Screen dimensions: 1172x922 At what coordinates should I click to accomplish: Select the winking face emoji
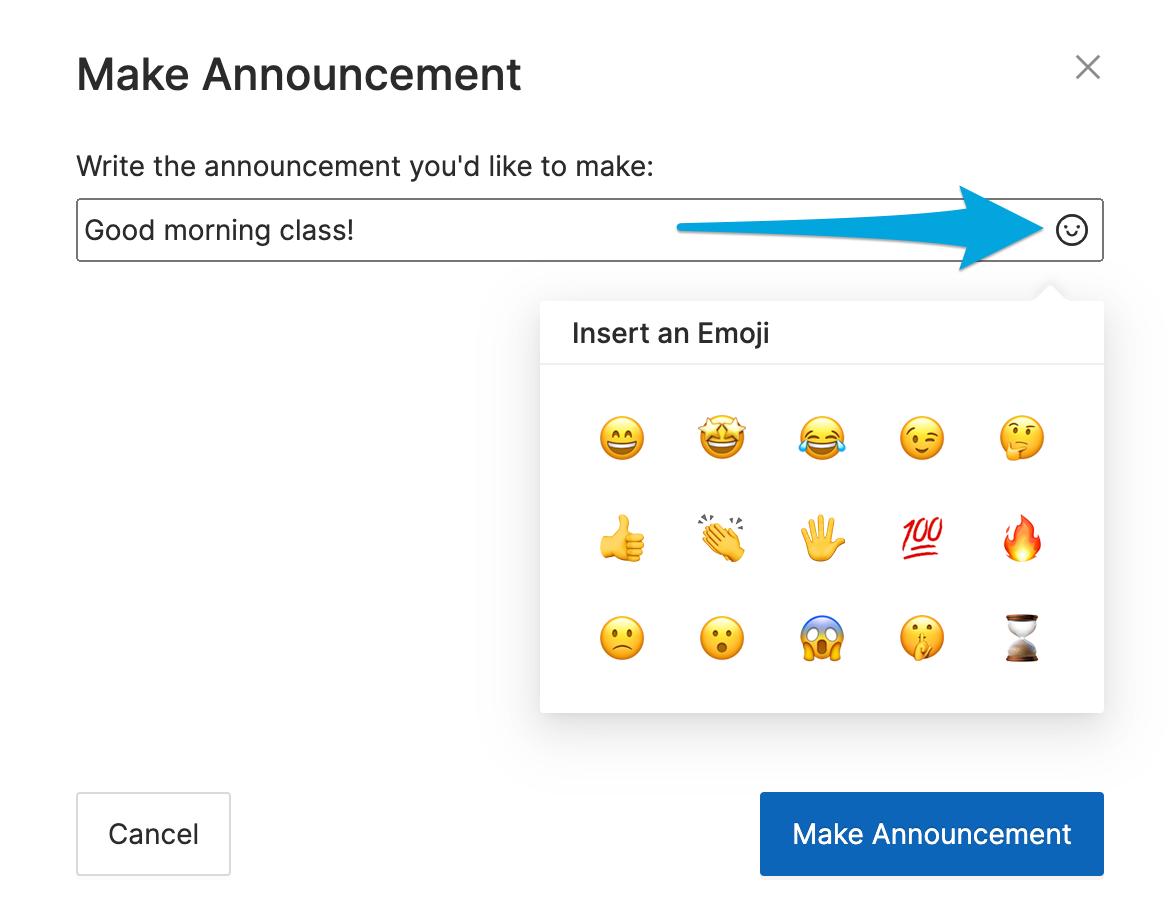click(922, 437)
